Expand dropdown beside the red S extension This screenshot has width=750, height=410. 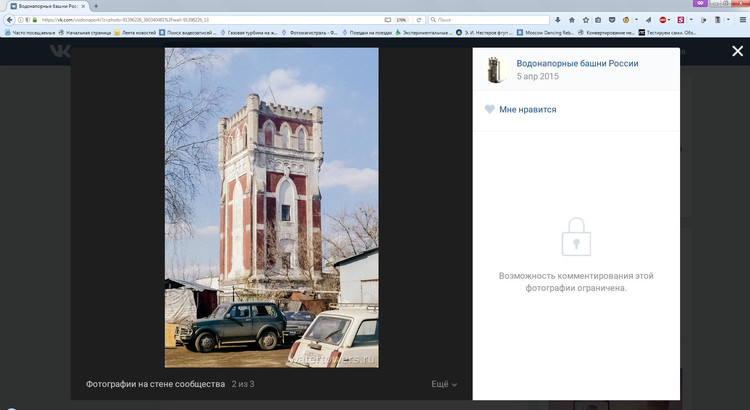691,20
